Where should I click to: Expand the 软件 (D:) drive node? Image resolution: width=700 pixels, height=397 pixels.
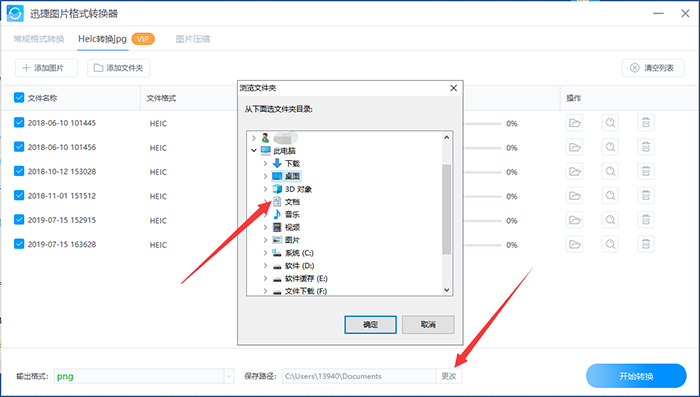point(265,266)
